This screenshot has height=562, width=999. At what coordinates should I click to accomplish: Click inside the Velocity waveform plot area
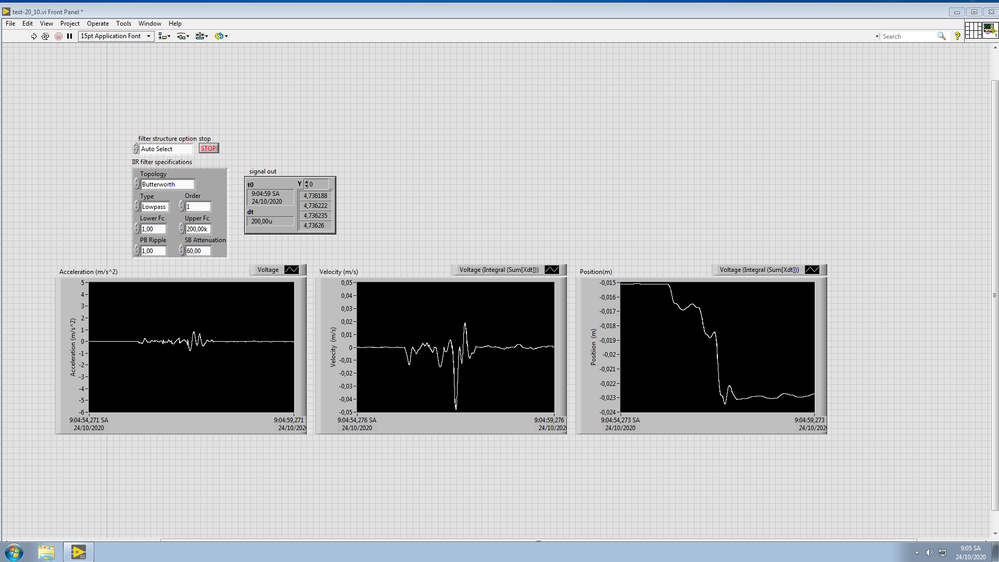point(456,347)
